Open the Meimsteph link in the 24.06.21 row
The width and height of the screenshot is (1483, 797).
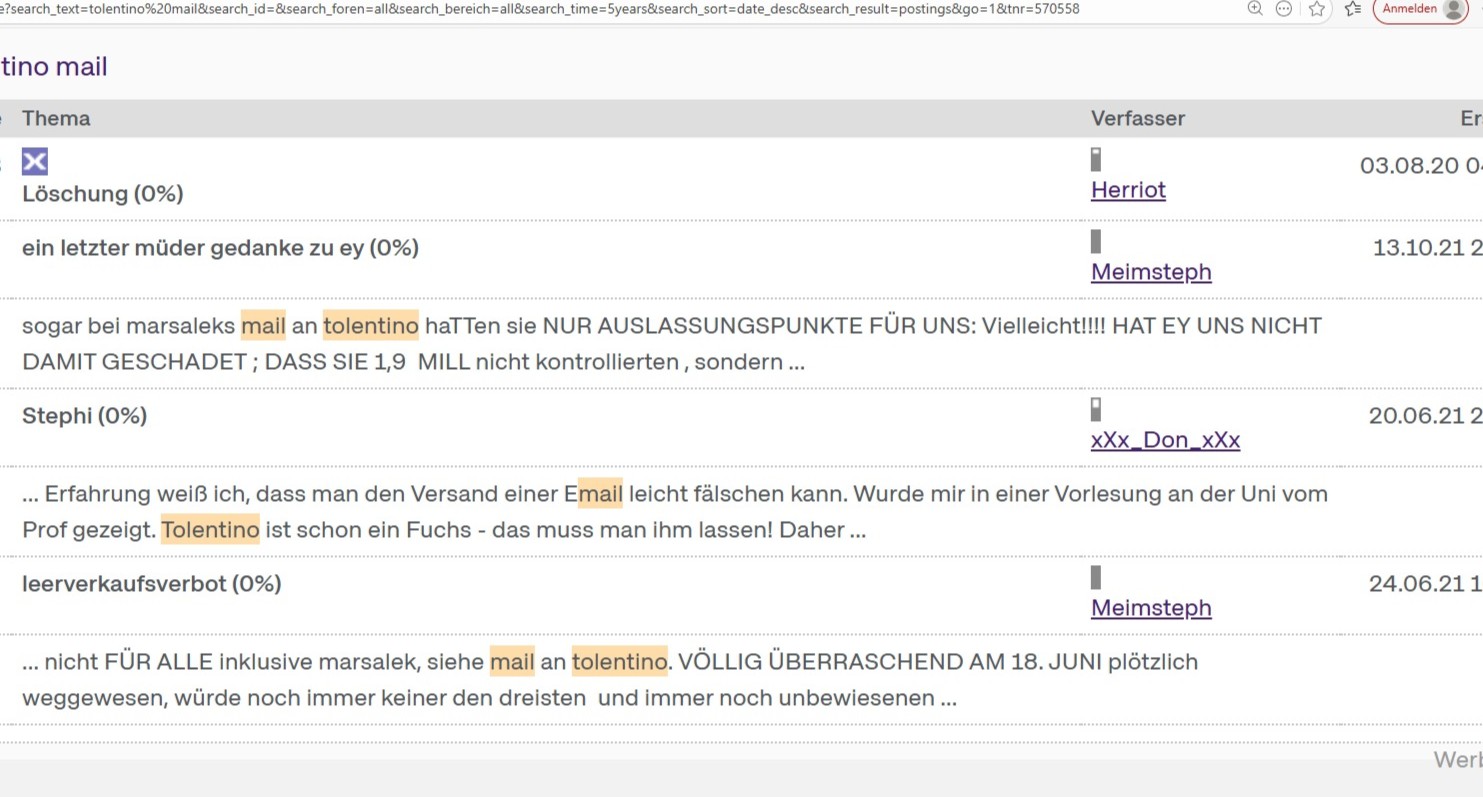coord(1151,608)
